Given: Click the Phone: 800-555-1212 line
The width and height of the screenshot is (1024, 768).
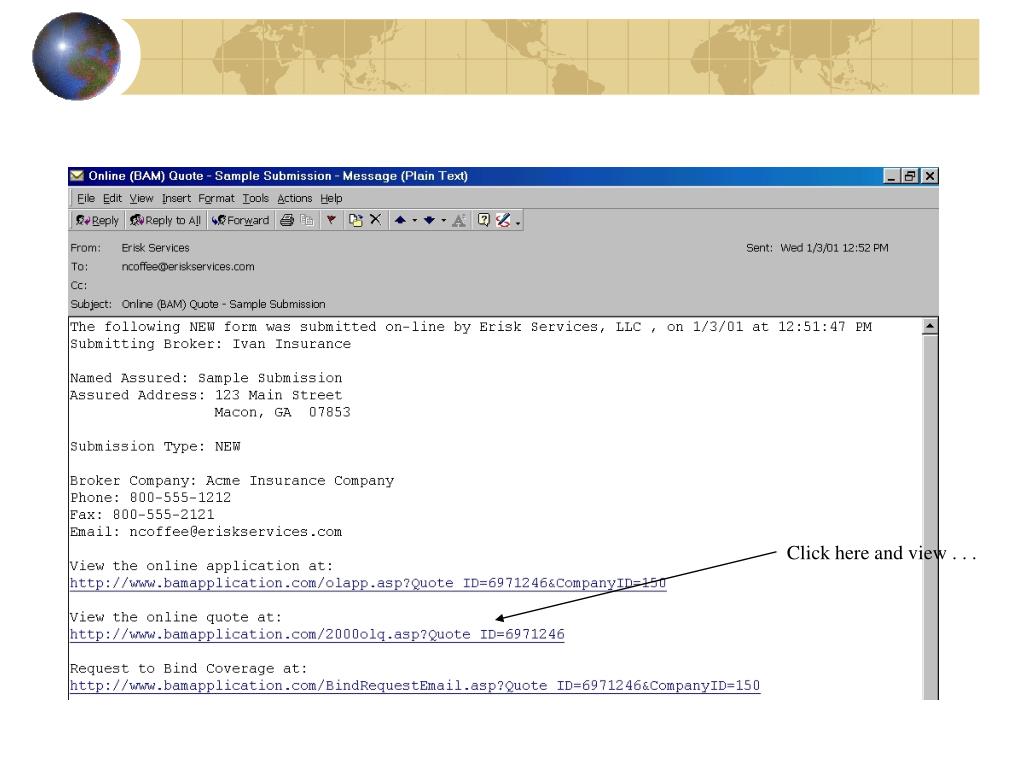Looking at the screenshot, I should [150, 498].
